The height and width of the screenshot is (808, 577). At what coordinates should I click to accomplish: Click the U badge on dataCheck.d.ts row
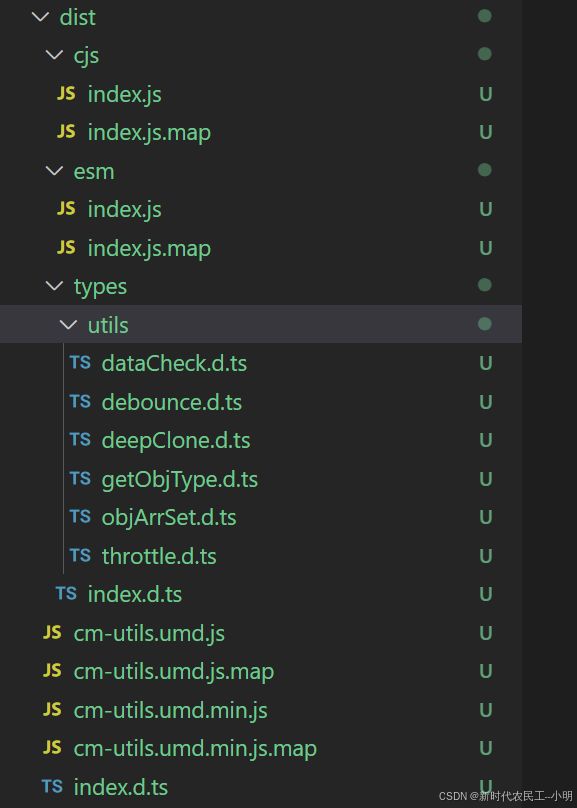click(486, 364)
